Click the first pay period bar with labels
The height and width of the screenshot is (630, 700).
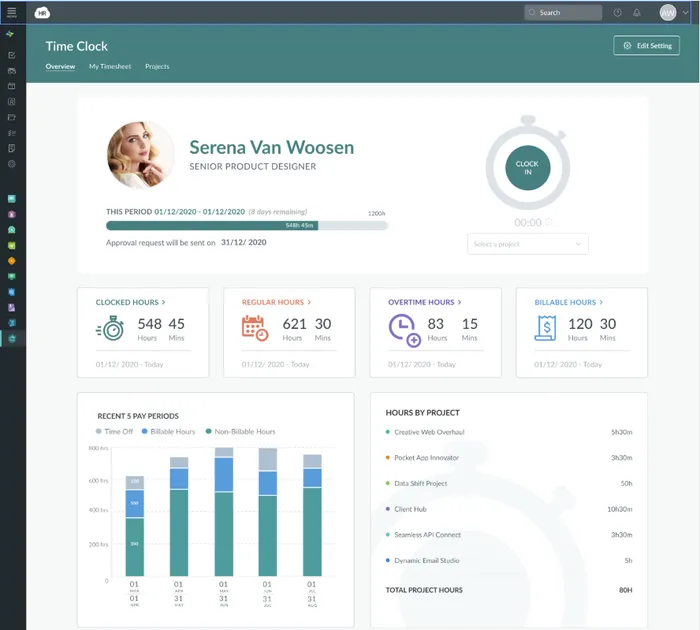tap(134, 526)
